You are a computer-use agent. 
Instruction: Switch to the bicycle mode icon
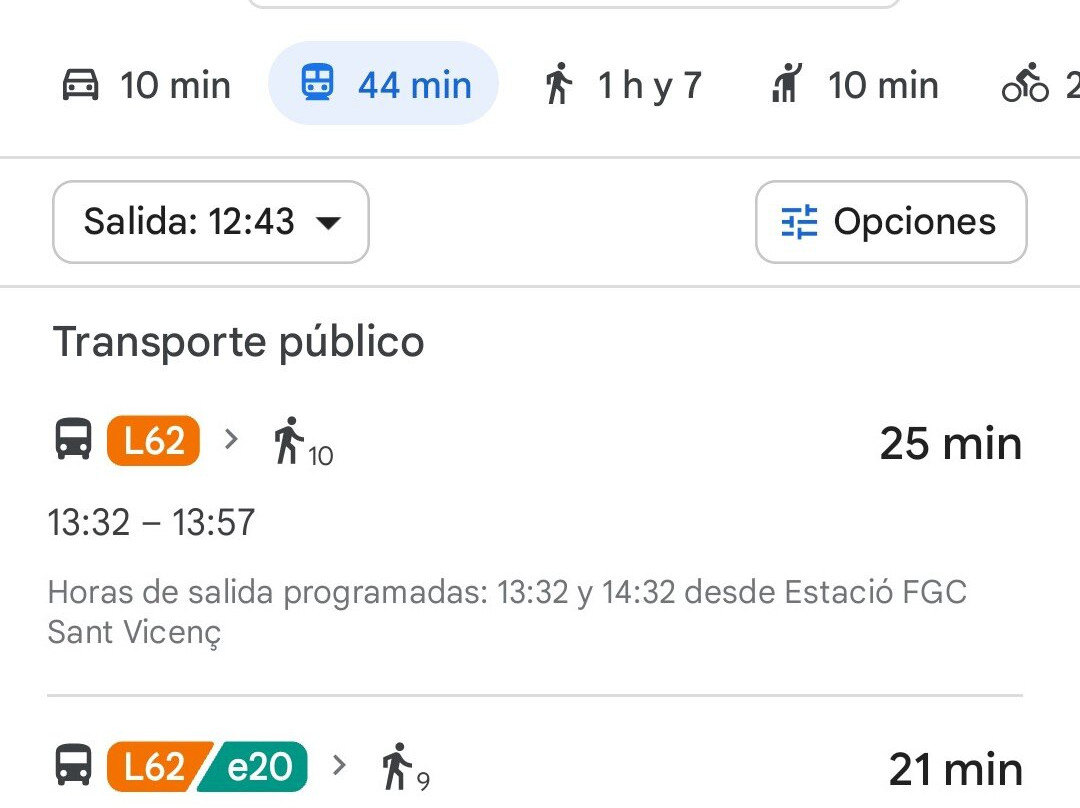pyautogui.click(x=1025, y=84)
